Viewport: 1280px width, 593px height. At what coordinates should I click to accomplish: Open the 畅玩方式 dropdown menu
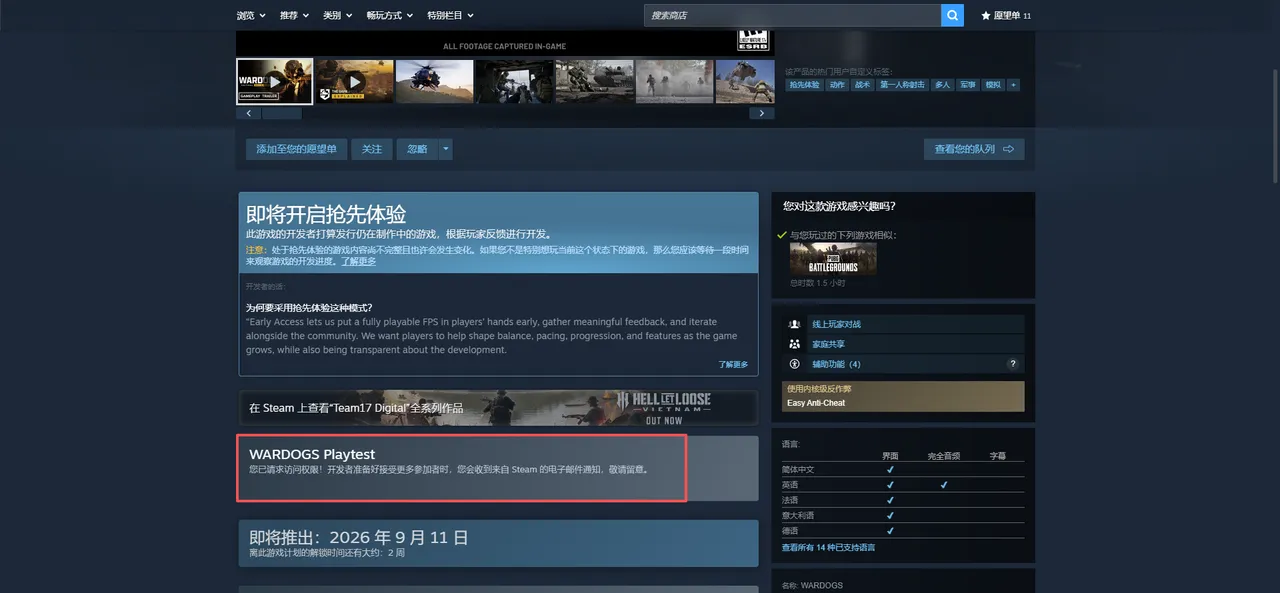(x=390, y=15)
